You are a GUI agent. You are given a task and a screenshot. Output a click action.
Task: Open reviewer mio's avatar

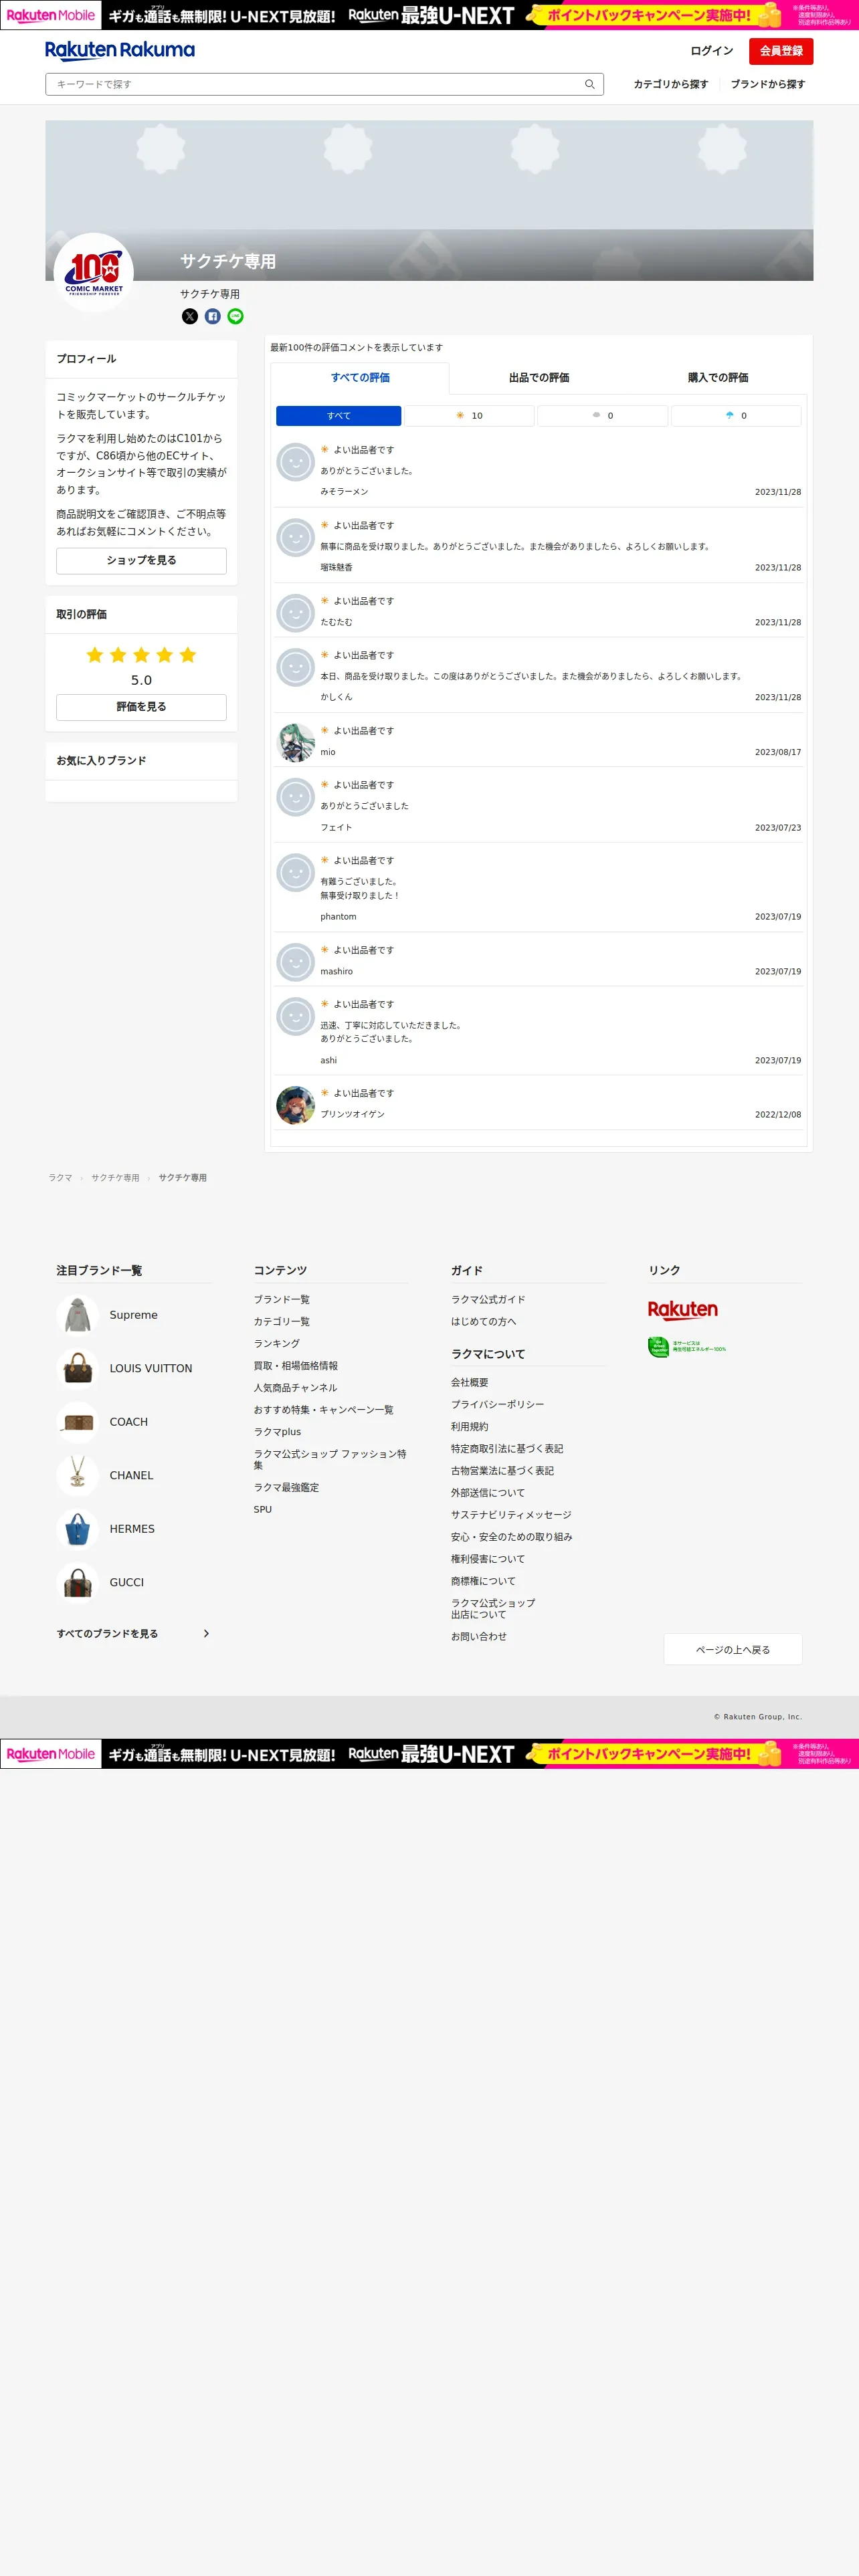295,743
